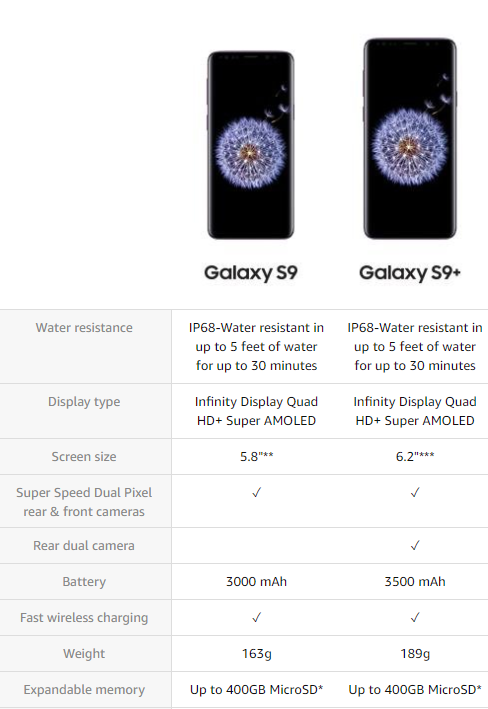488x709 pixels.
Task: Click the Water resistance row label
Action: (84, 327)
